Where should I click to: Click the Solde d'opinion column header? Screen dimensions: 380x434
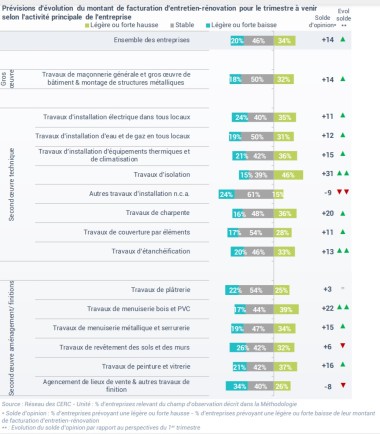(x=322, y=21)
